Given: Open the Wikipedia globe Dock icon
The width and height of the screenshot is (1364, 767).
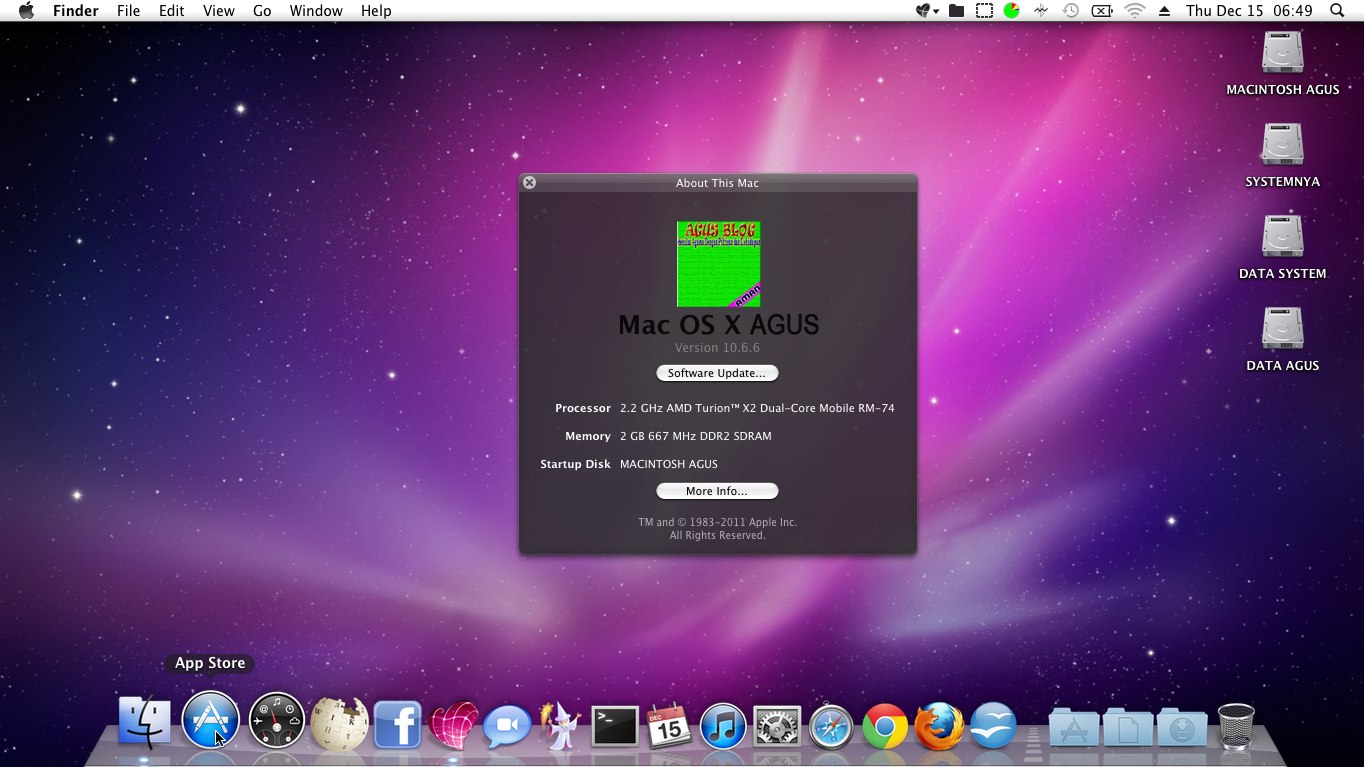Looking at the screenshot, I should [x=339, y=723].
